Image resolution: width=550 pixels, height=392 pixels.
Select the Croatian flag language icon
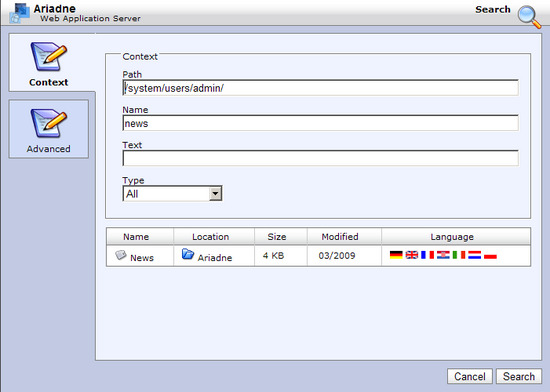click(443, 255)
